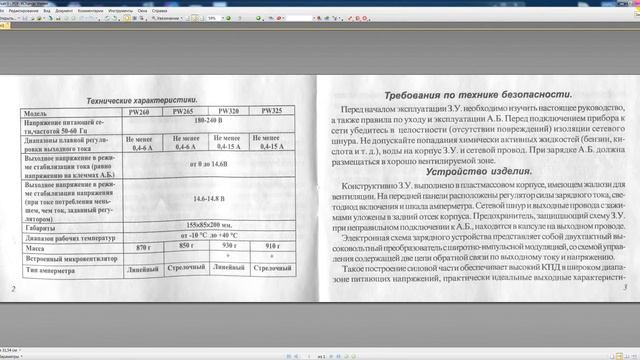Screen dimensions: 640x360
Task: Open the Параметры dropdown in status bar
Action: (x=11, y=357)
